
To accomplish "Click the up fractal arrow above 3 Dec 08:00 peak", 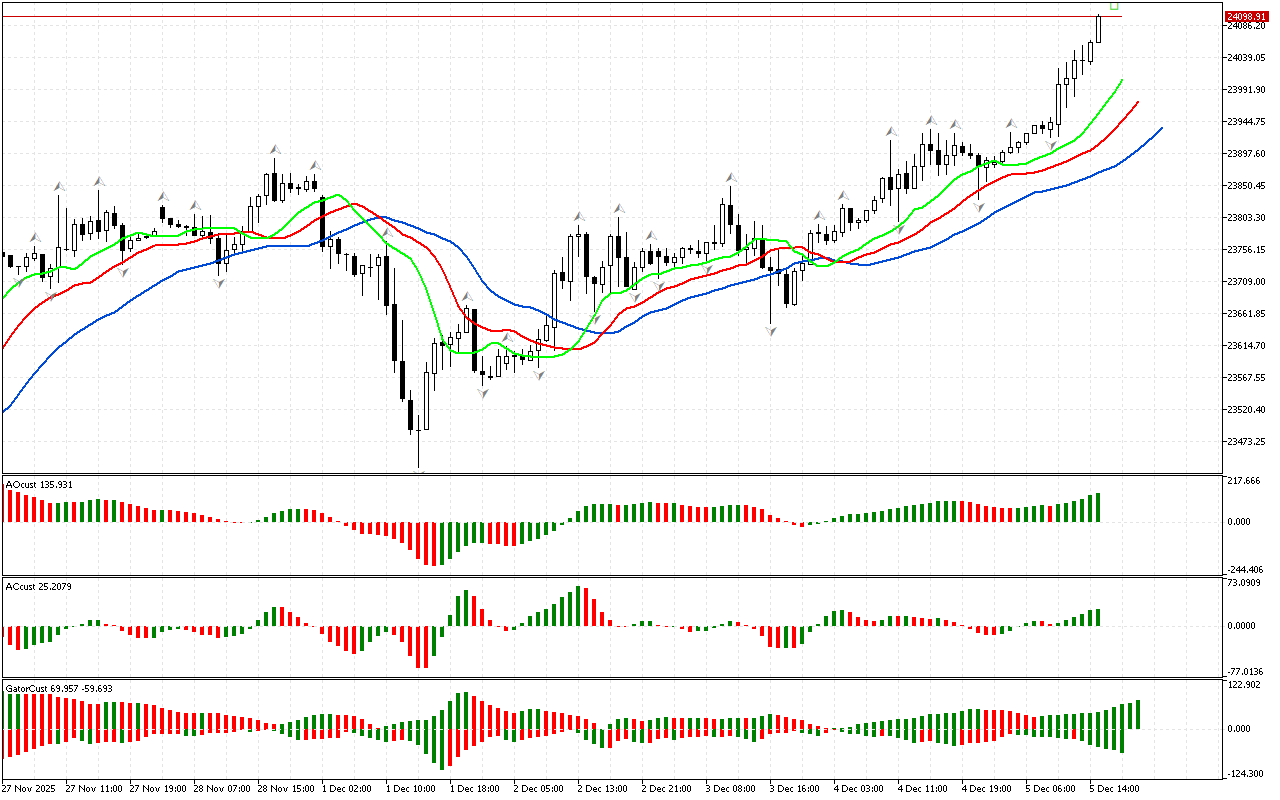I will click(732, 178).
